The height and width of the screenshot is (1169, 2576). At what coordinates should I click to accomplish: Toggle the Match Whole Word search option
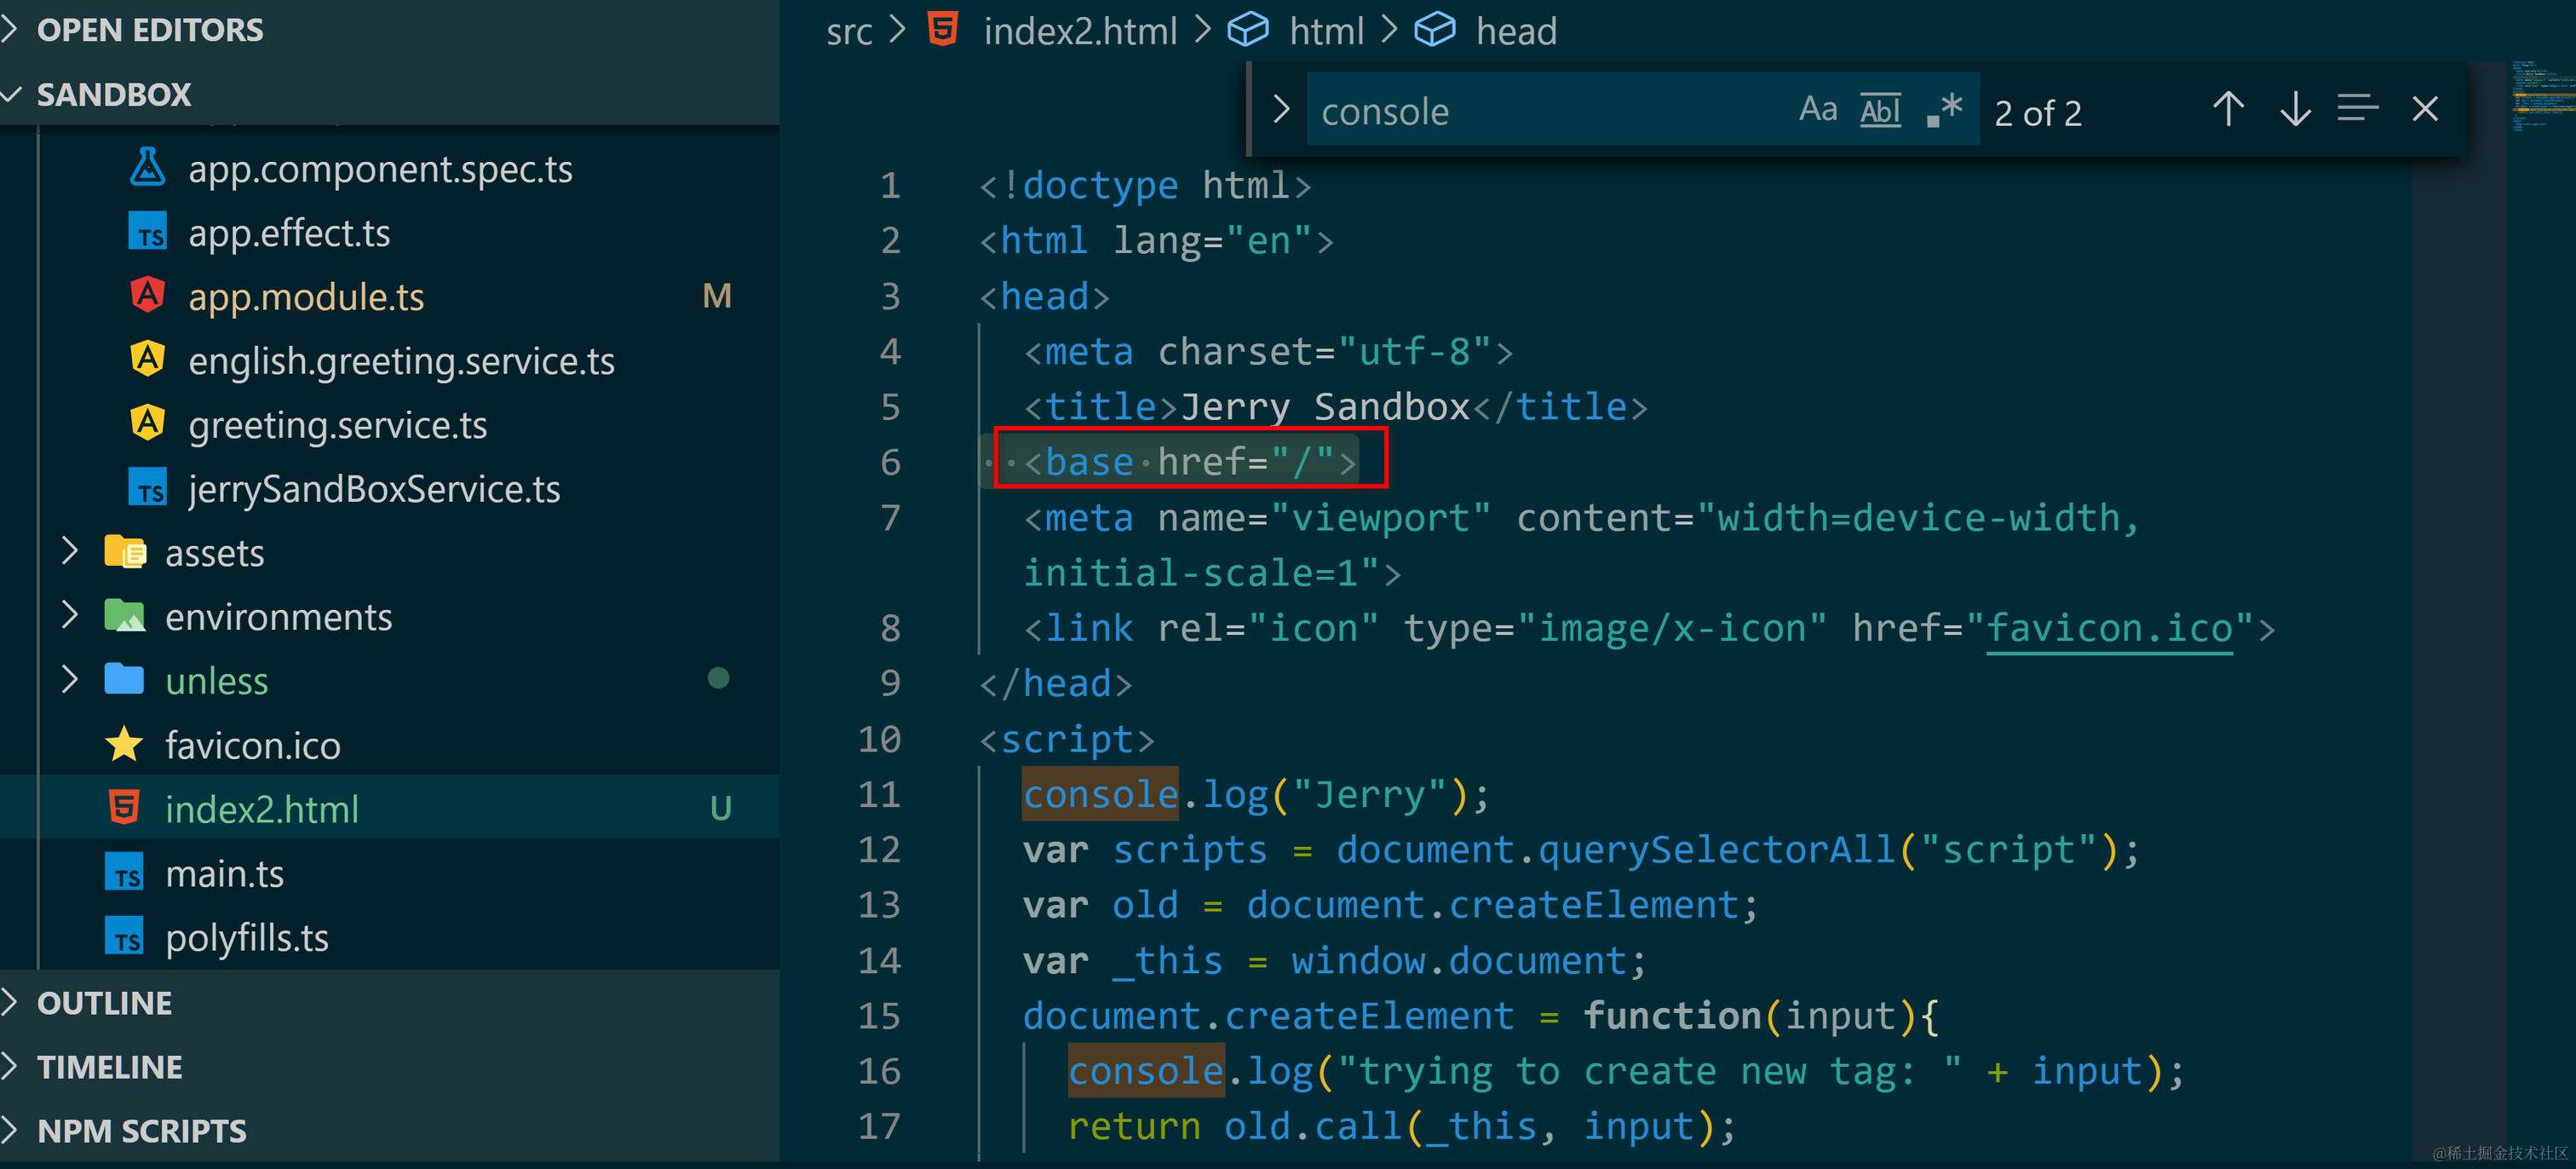point(1879,109)
